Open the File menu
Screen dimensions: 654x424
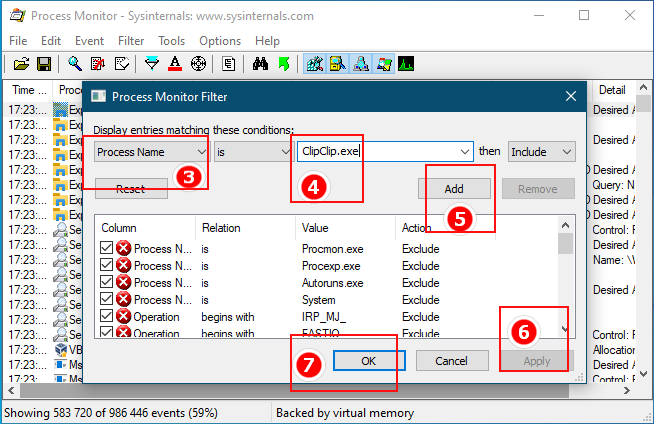[x=18, y=41]
